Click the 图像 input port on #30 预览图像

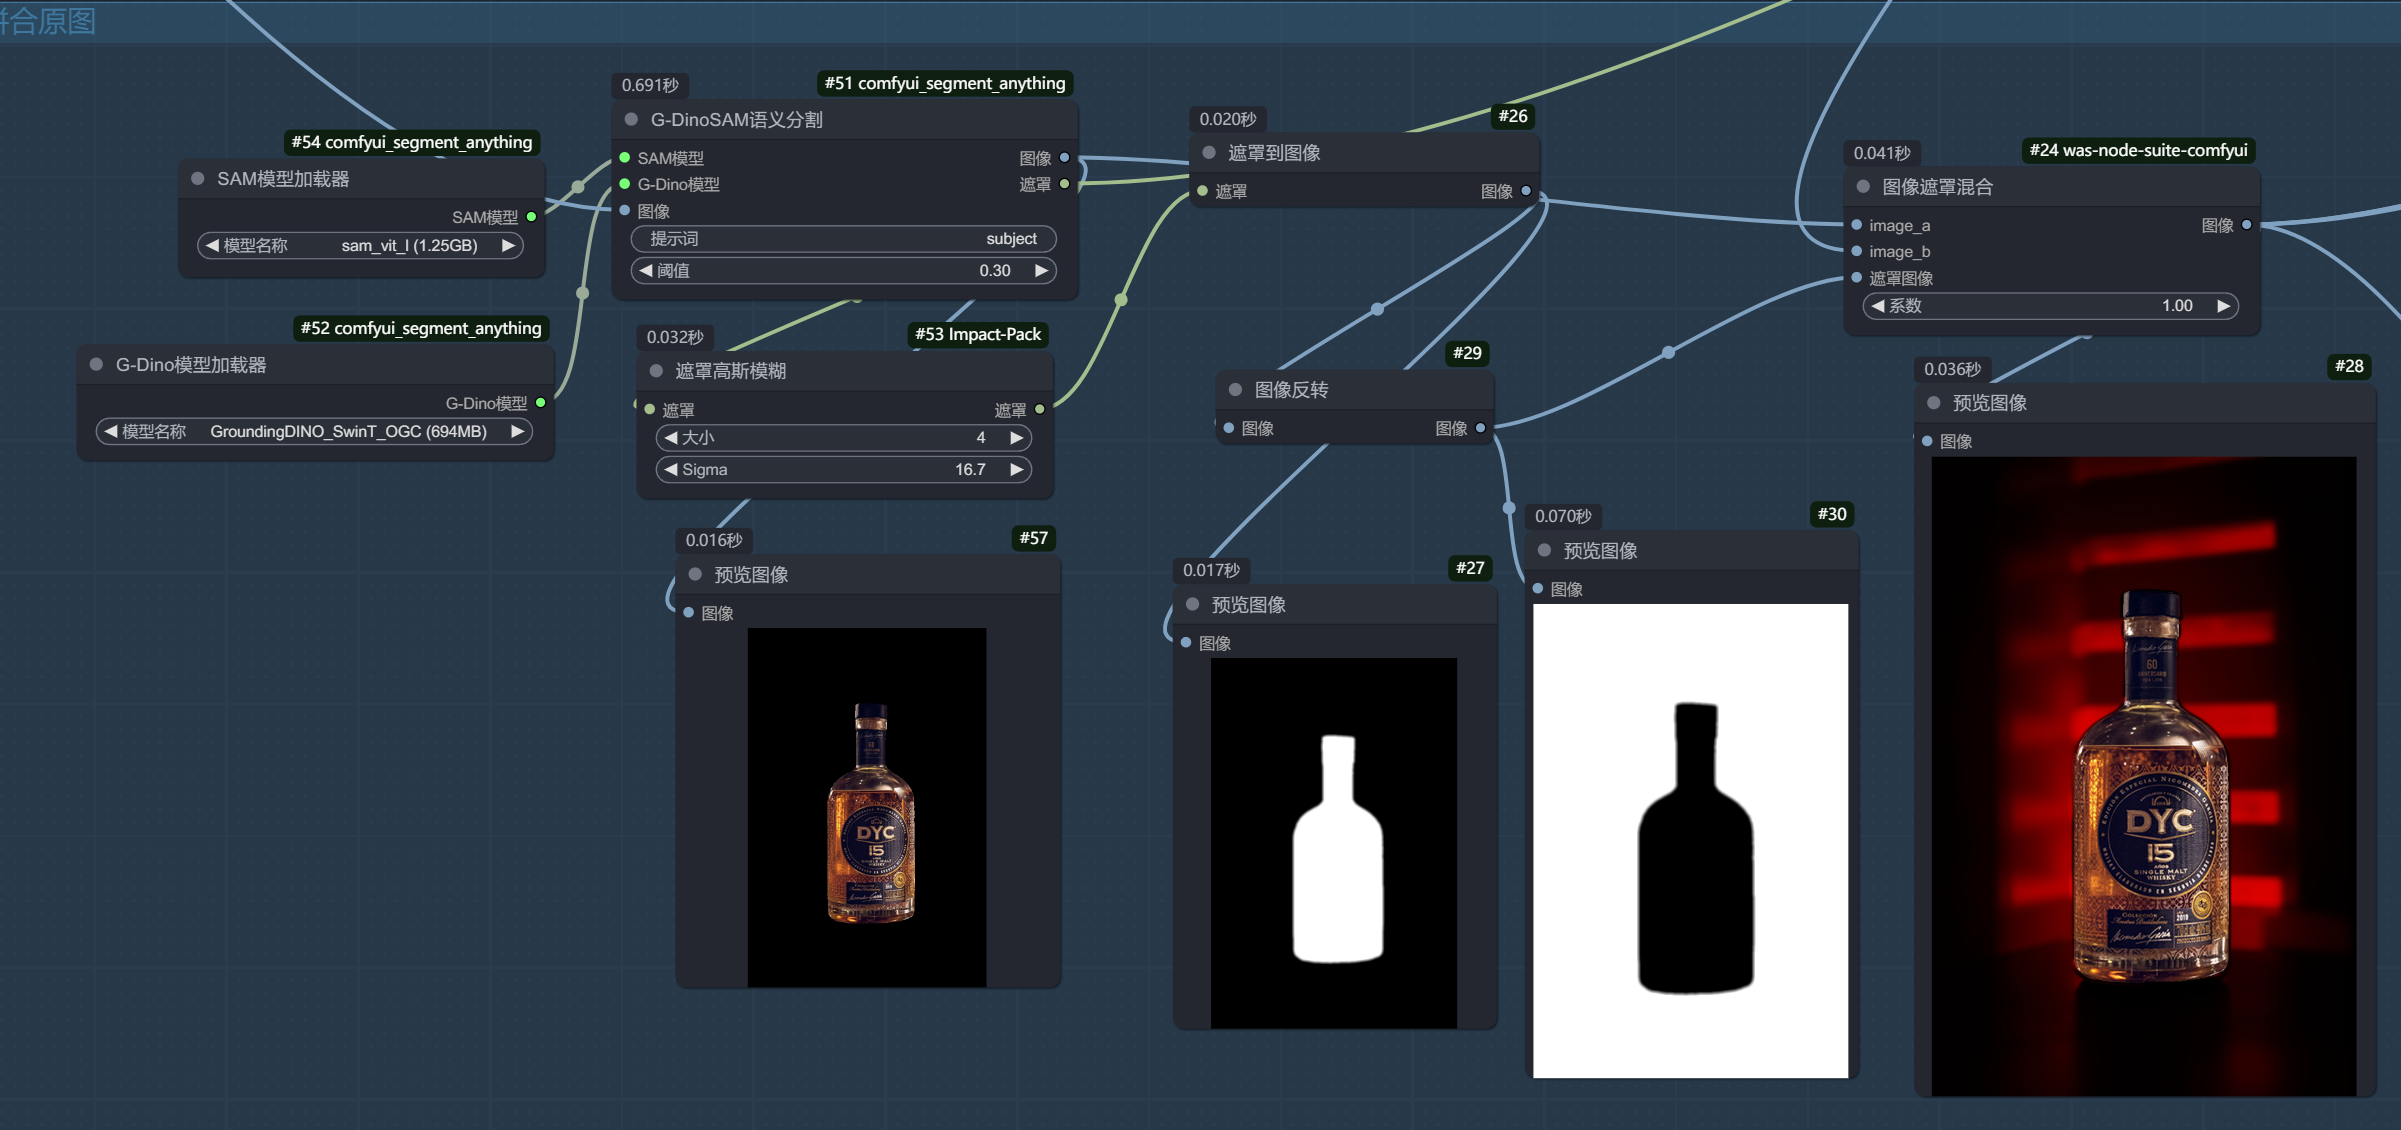point(1538,589)
